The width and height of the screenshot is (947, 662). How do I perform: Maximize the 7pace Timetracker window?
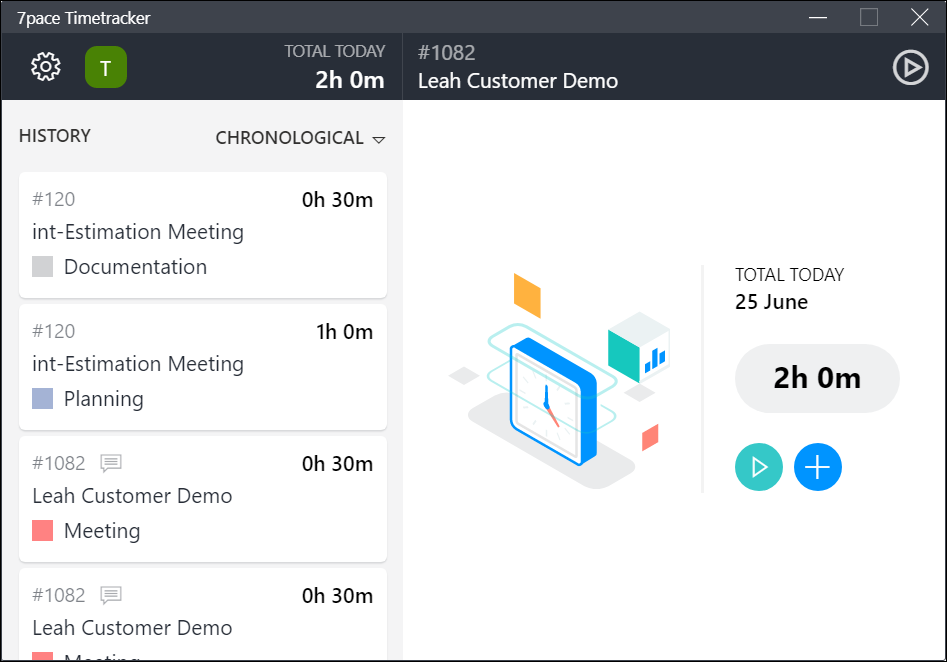(868, 17)
